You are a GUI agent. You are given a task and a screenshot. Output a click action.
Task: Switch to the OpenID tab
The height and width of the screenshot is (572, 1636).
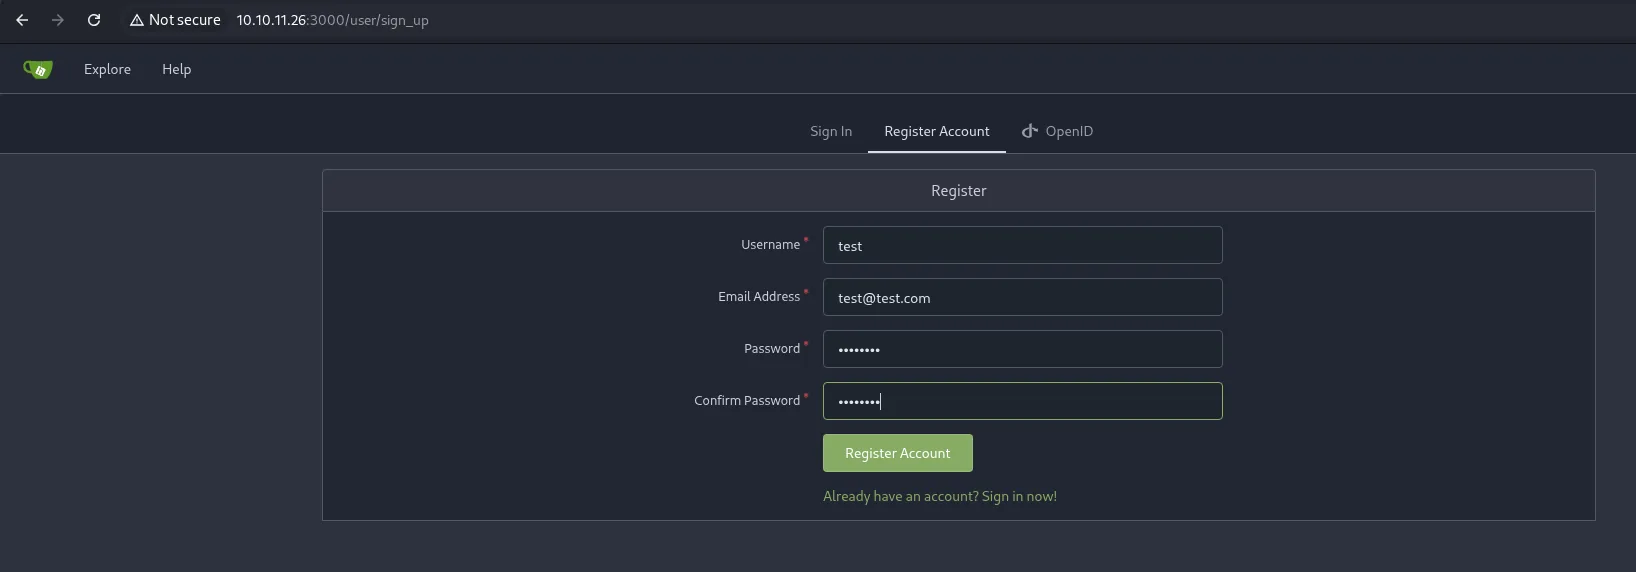pyautogui.click(x=1057, y=131)
